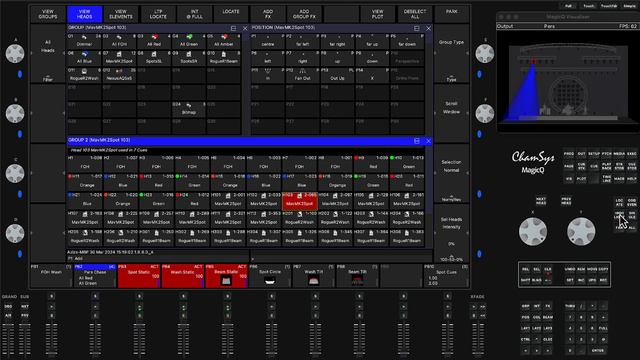Select the 'centre' position P1
This screenshot has width=640, height=360.
[x=268, y=40]
